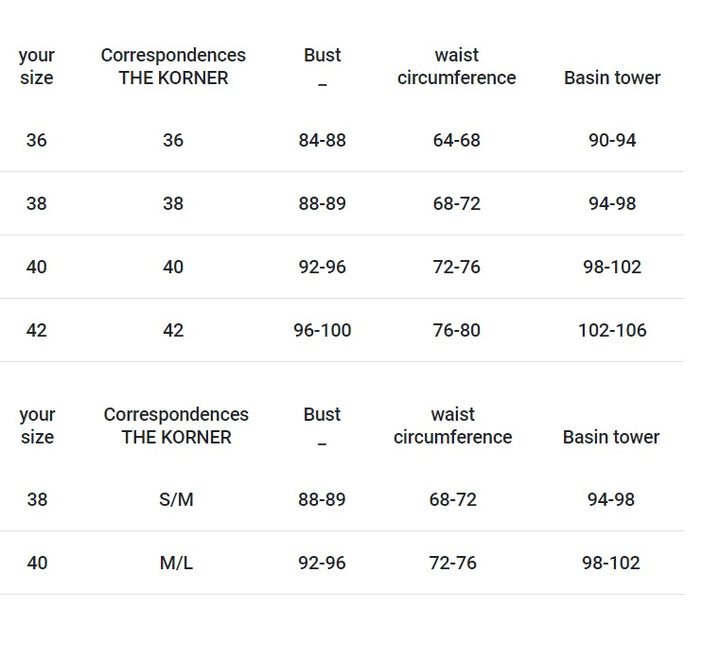This screenshot has height=660, width=720.
Task: Click the bottom table's Correspondences THE KORNER header
Action: [x=176, y=425]
